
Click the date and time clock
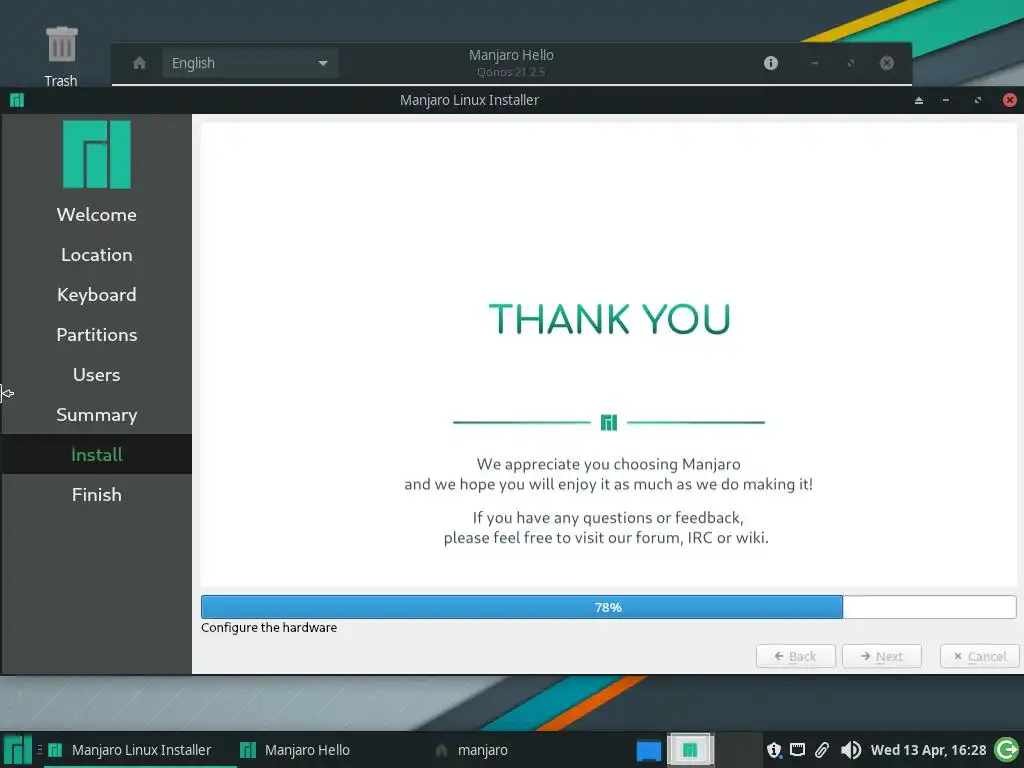928,750
